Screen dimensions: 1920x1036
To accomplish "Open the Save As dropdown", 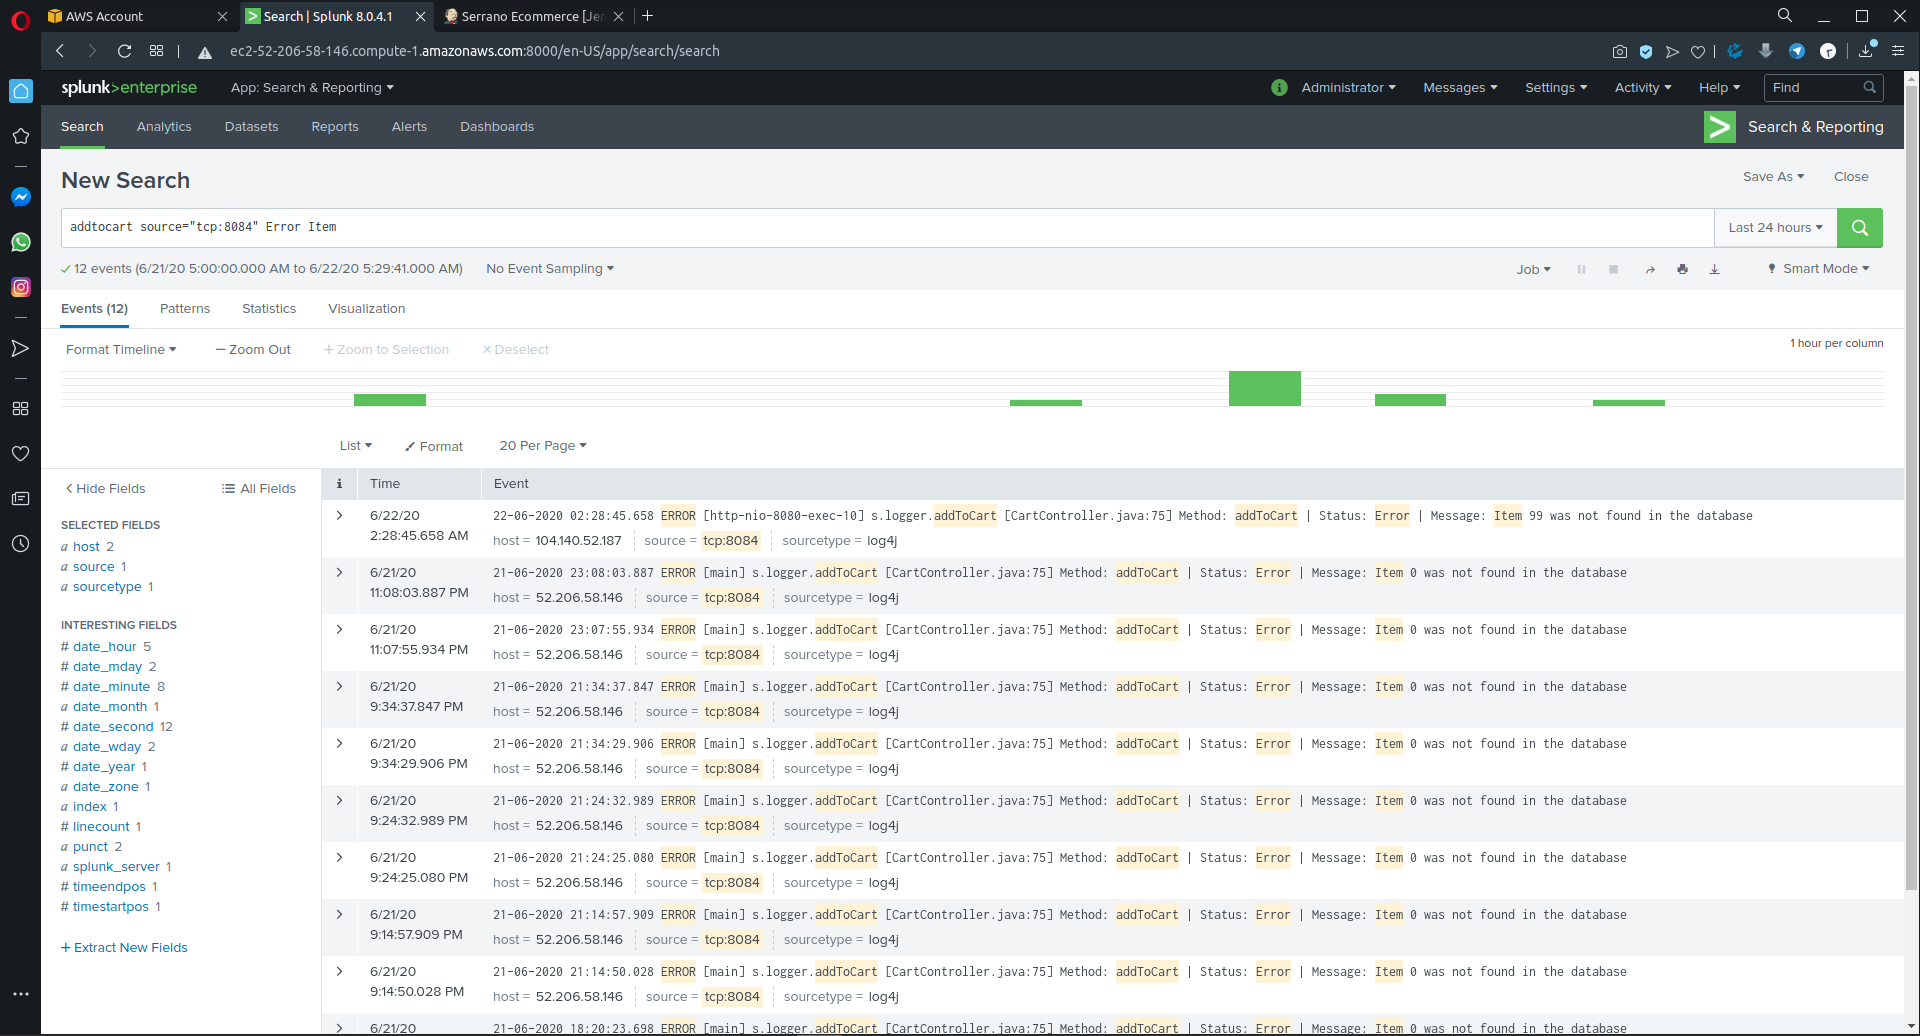I will 1773,177.
